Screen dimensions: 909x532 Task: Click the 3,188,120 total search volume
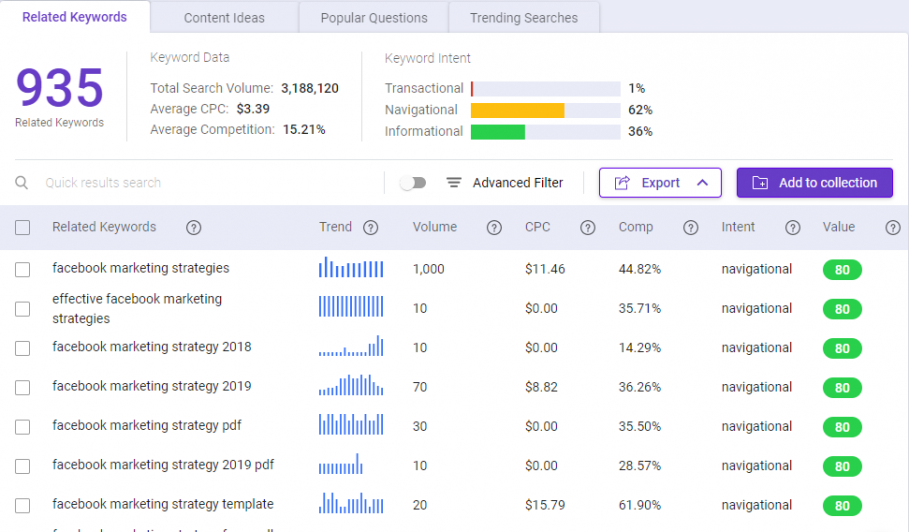click(310, 88)
